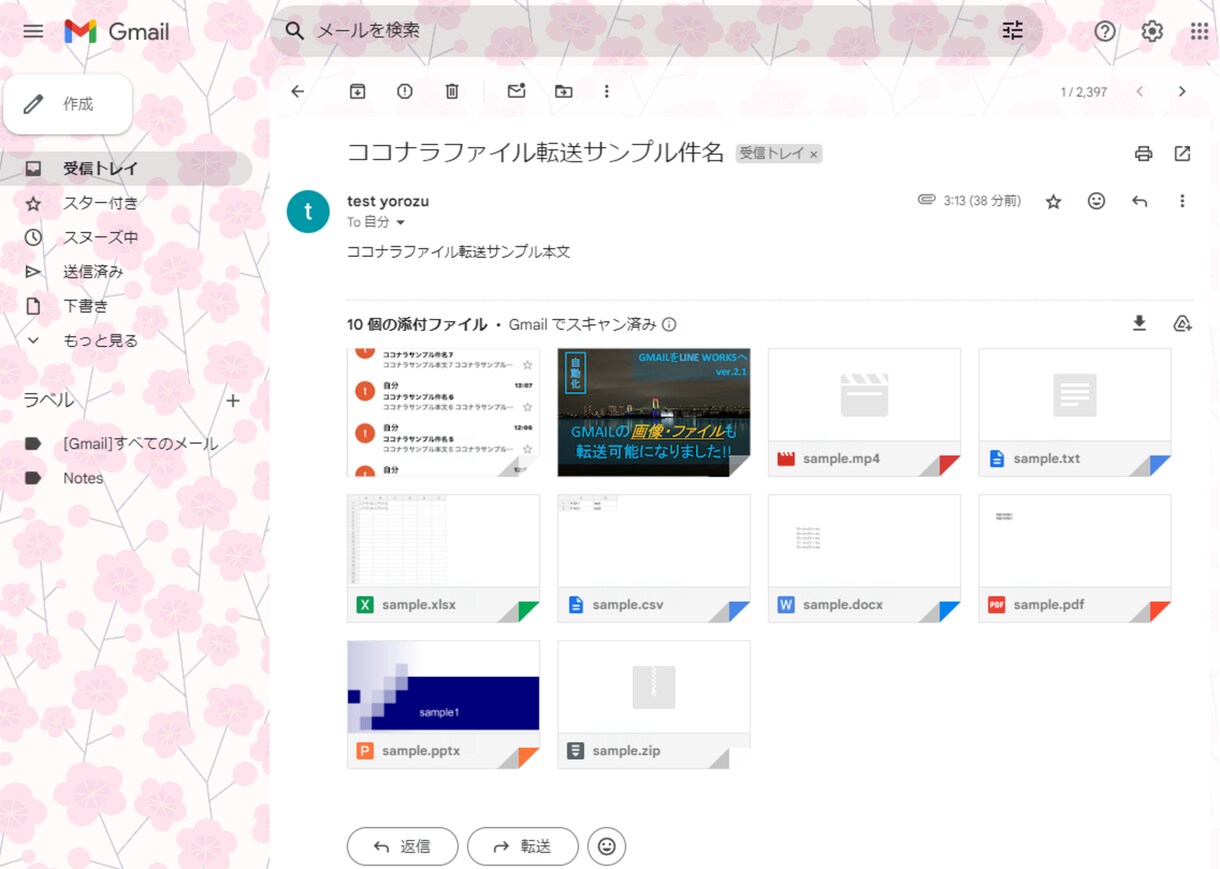Open 受信トレイ folder
Viewport: 1220px width, 869px height.
click(x=125, y=168)
